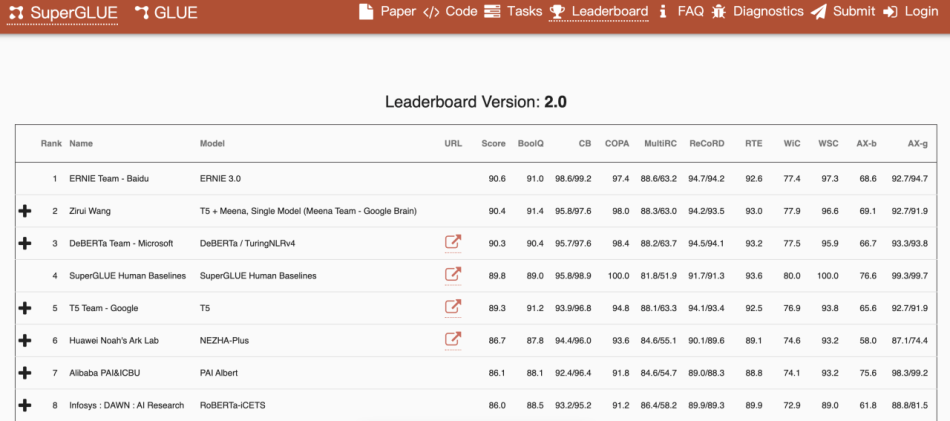The height and width of the screenshot is (421, 950).
Task: Click the WSC column header
Action: [828, 144]
